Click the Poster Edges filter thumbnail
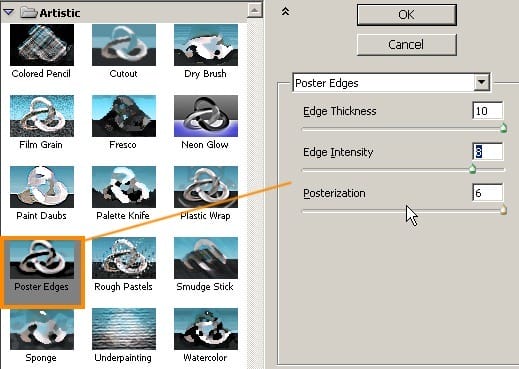519x369 pixels. [42, 259]
